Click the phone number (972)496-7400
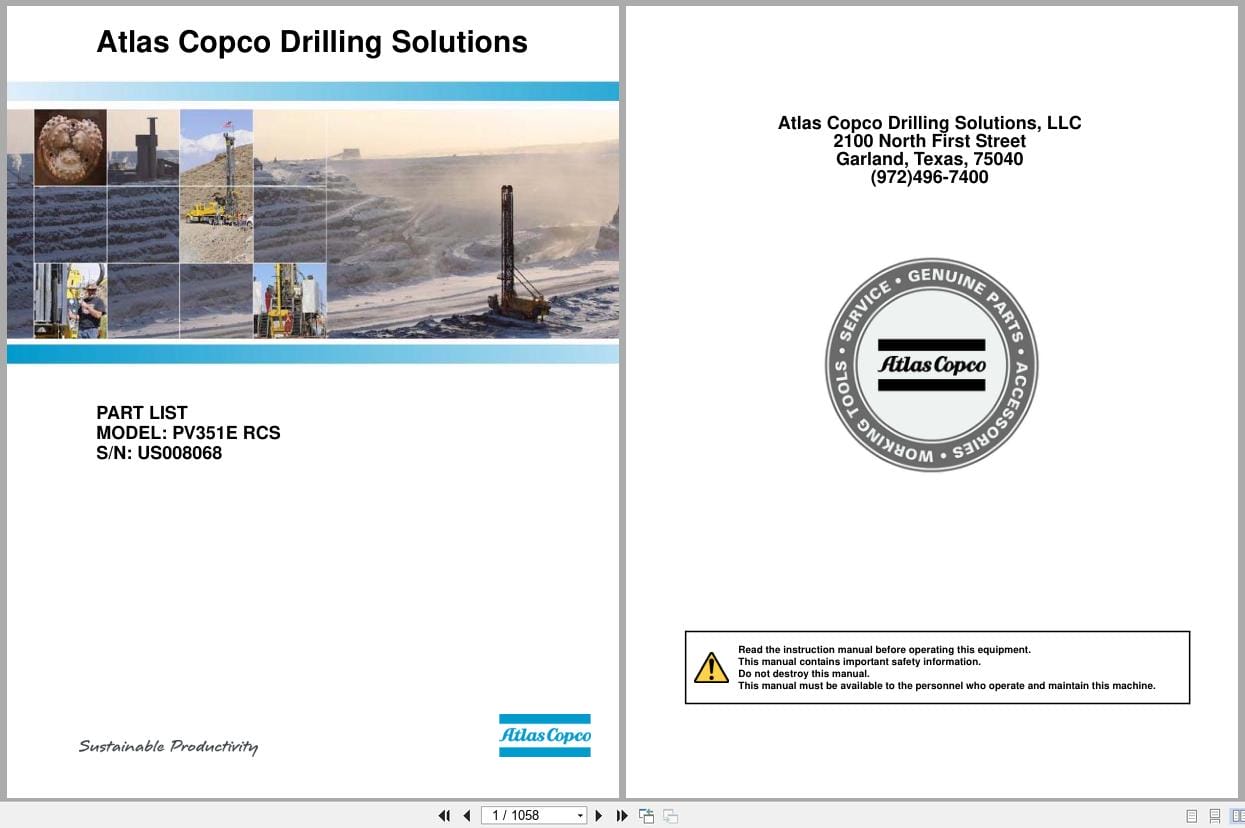The height and width of the screenshot is (828, 1245). (930, 177)
